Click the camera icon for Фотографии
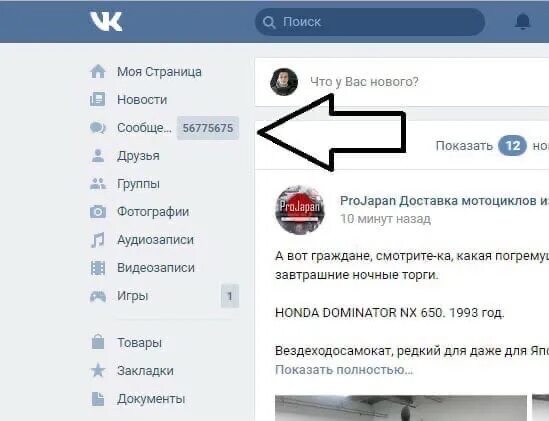Image resolution: width=549 pixels, height=421 pixels. (98, 212)
